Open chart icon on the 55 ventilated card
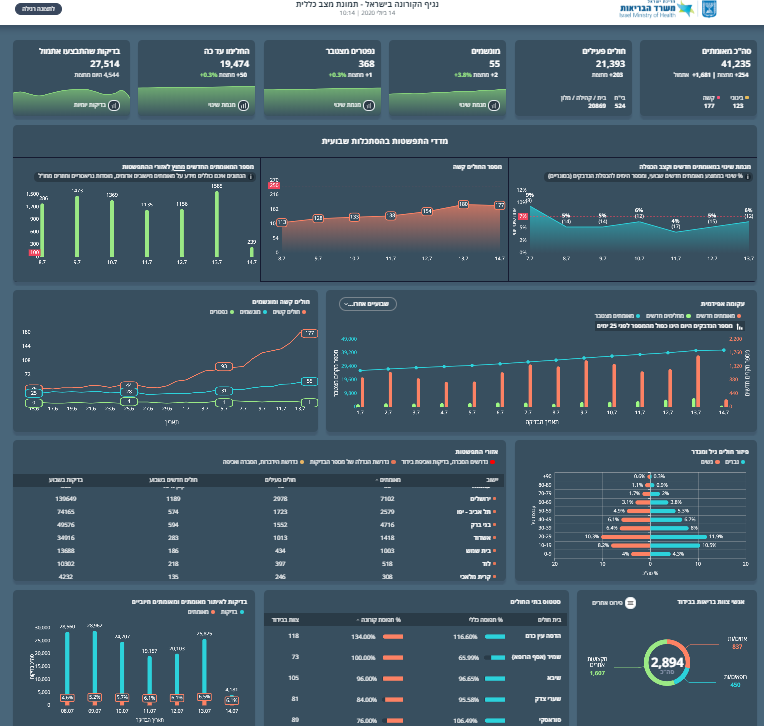764x726 pixels. click(x=494, y=105)
